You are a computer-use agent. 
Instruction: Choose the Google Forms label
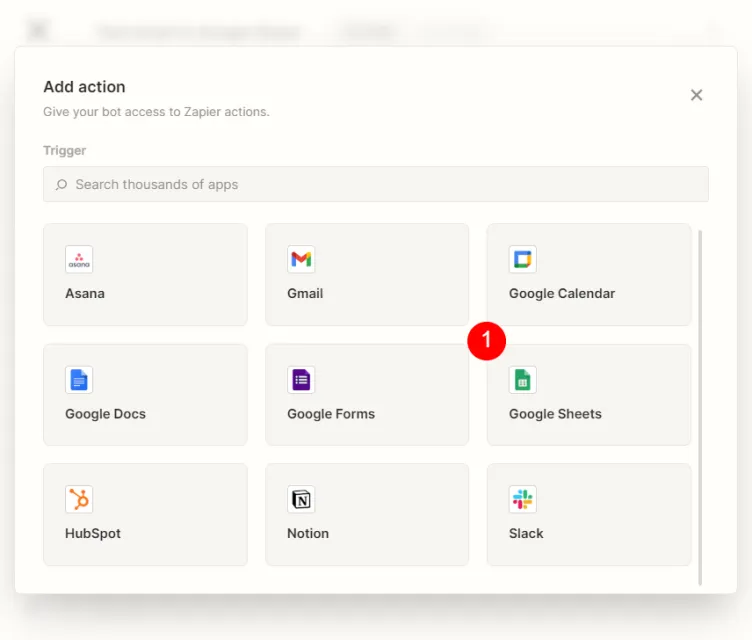[x=331, y=414]
